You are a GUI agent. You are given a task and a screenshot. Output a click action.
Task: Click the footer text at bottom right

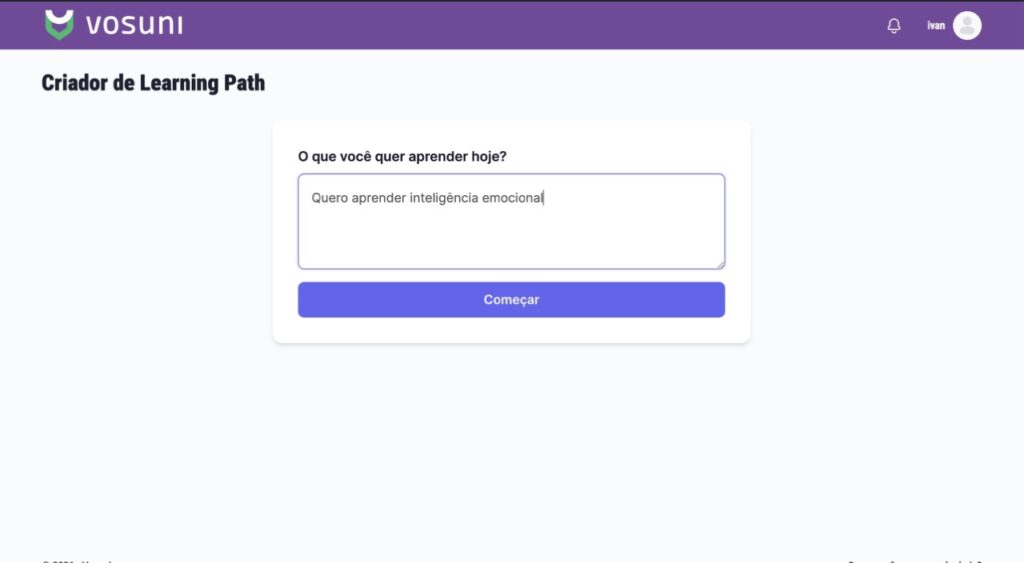[x=915, y=560]
